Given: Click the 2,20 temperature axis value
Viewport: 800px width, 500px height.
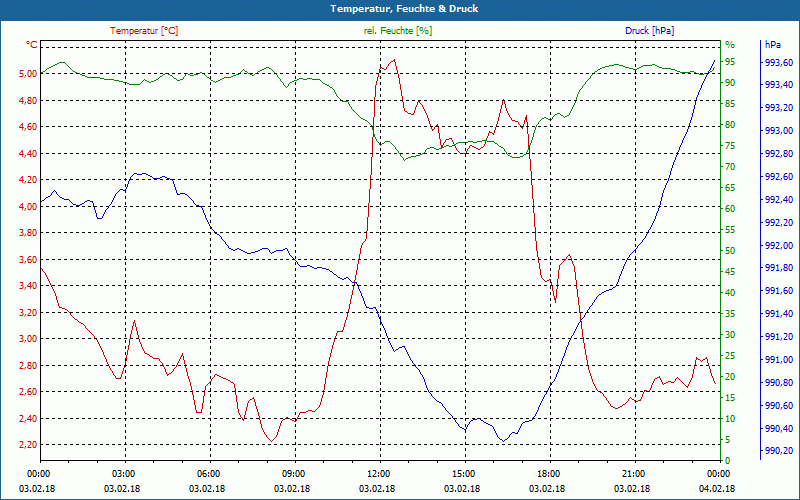Looking at the screenshot, I should pyautogui.click(x=29, y=445).
